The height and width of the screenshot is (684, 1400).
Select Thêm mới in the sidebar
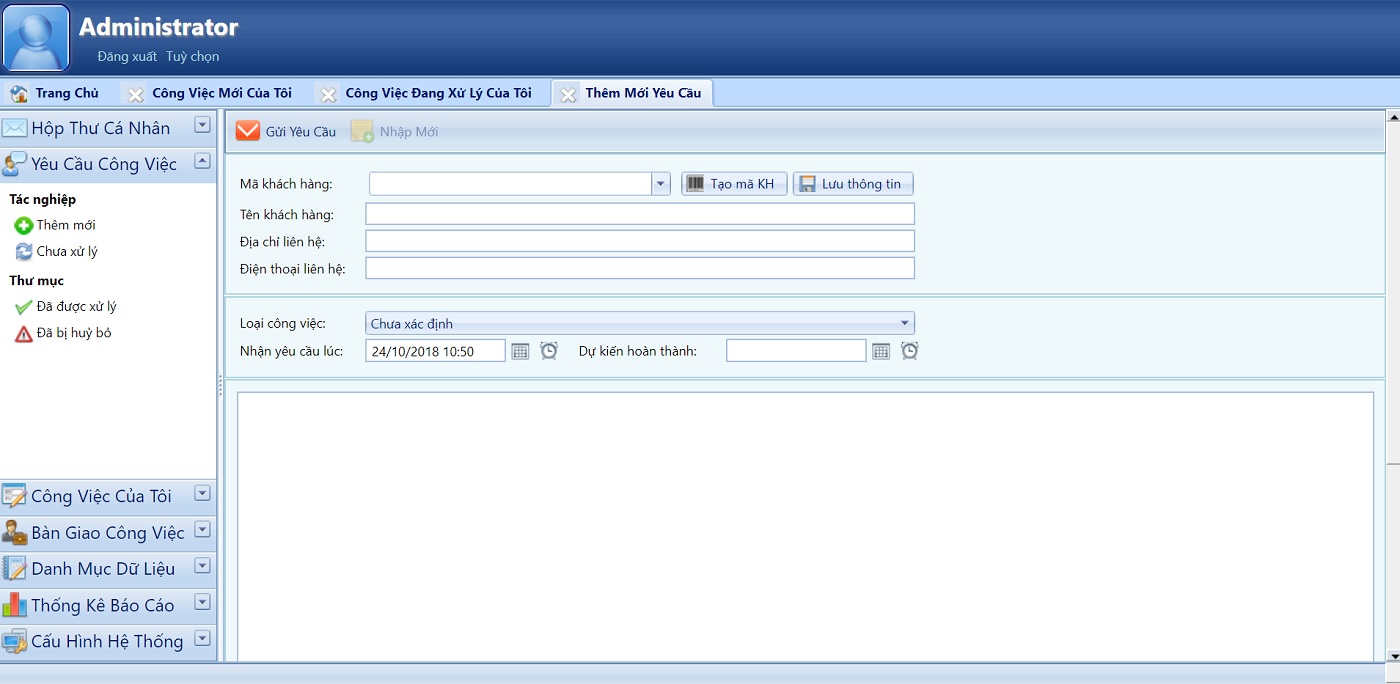coord(65,225)
